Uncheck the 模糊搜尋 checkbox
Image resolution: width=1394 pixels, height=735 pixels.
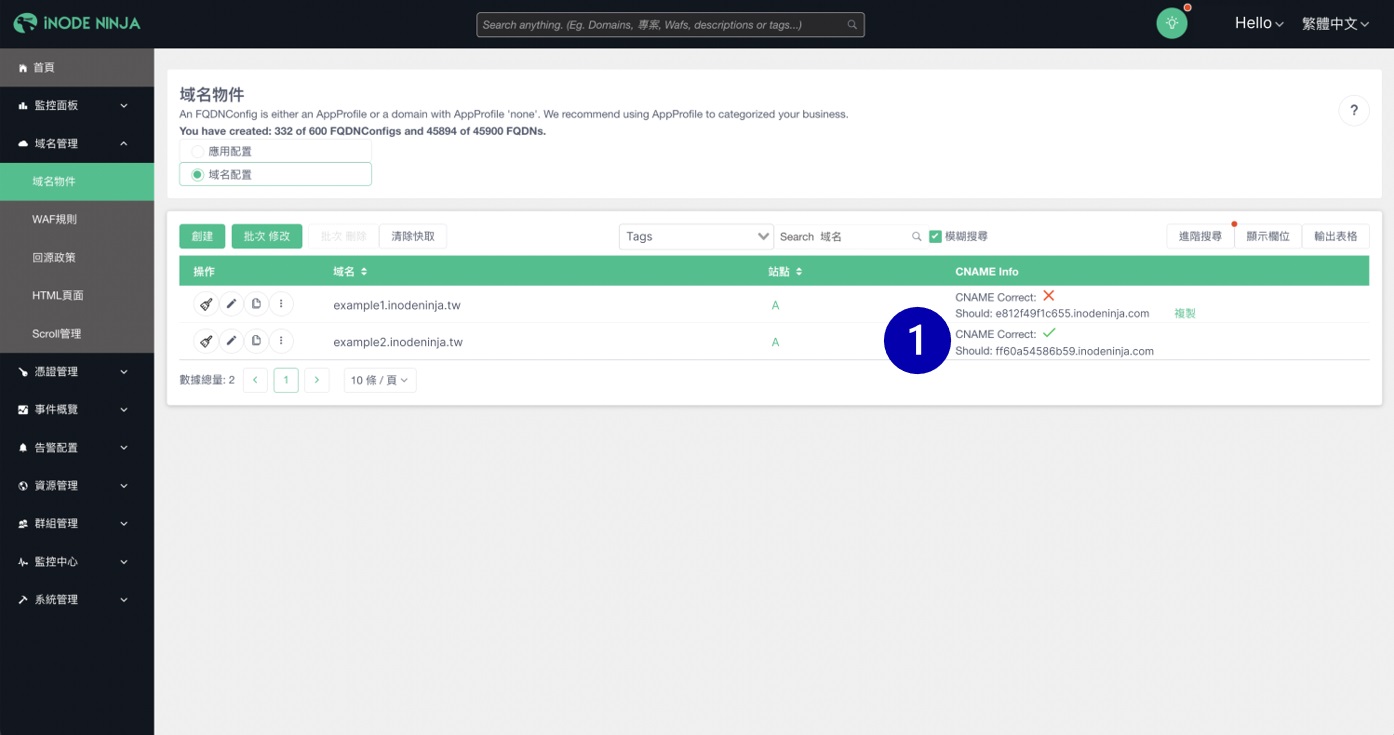(935, 237)
